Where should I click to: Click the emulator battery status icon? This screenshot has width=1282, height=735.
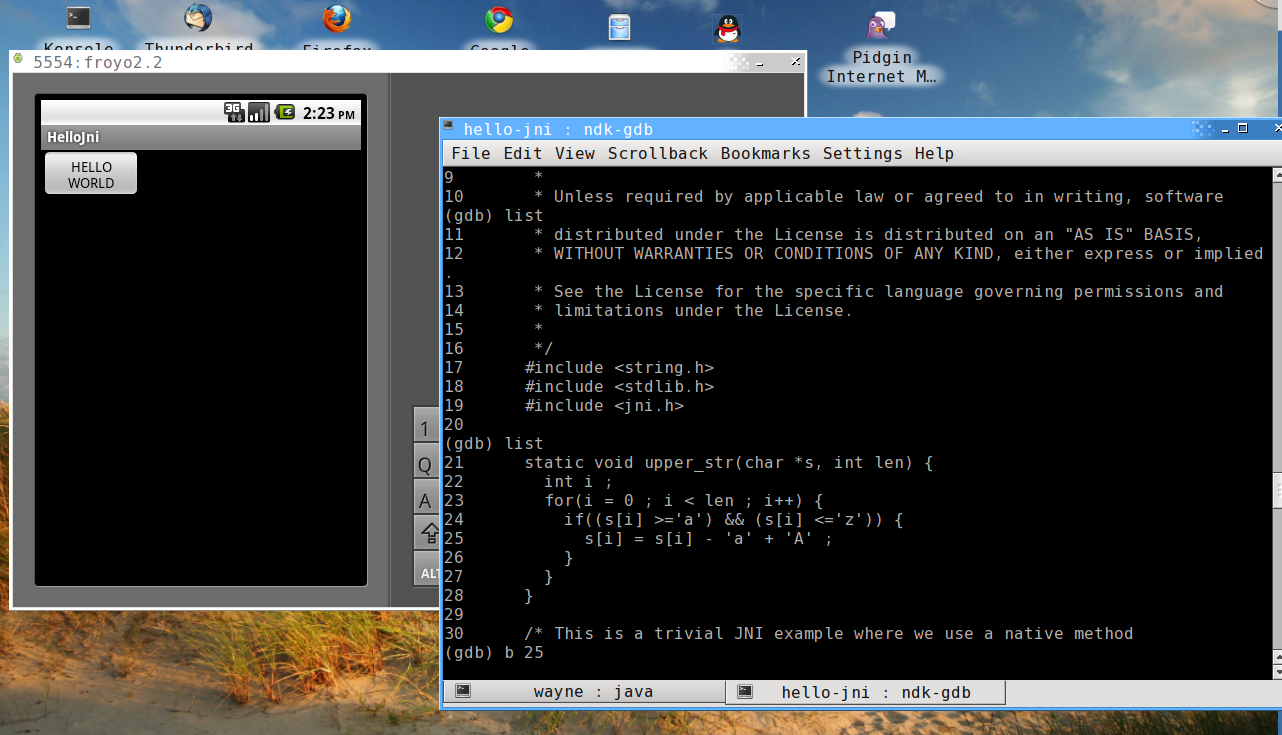point(285,112)
